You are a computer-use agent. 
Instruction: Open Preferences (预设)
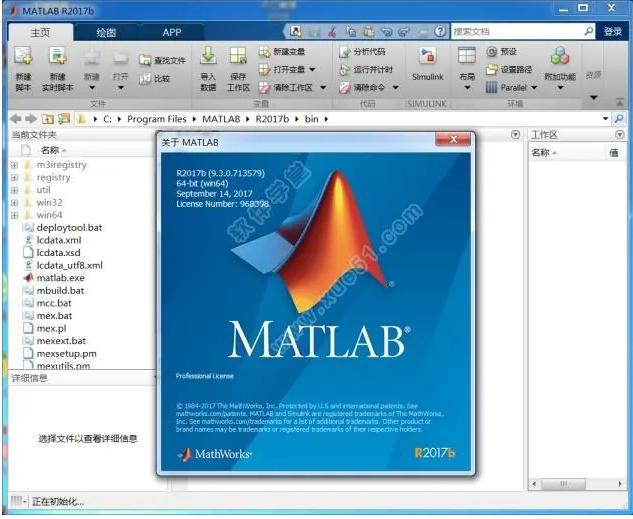(502, 52)
